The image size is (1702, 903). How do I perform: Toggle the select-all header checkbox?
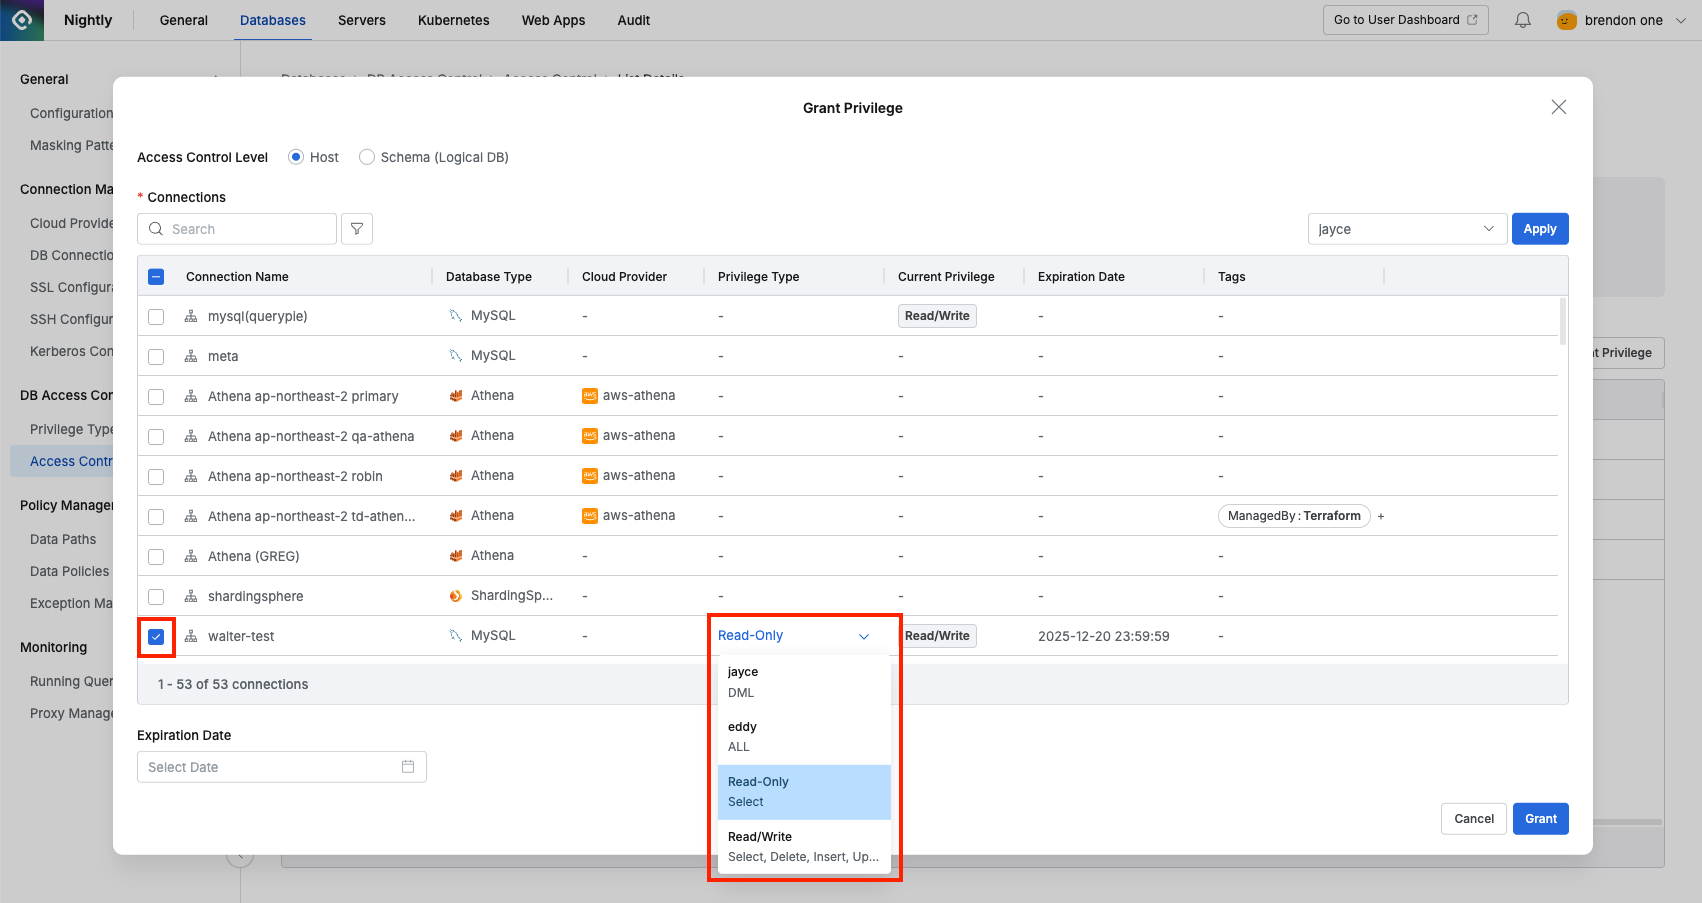(156, 277)
